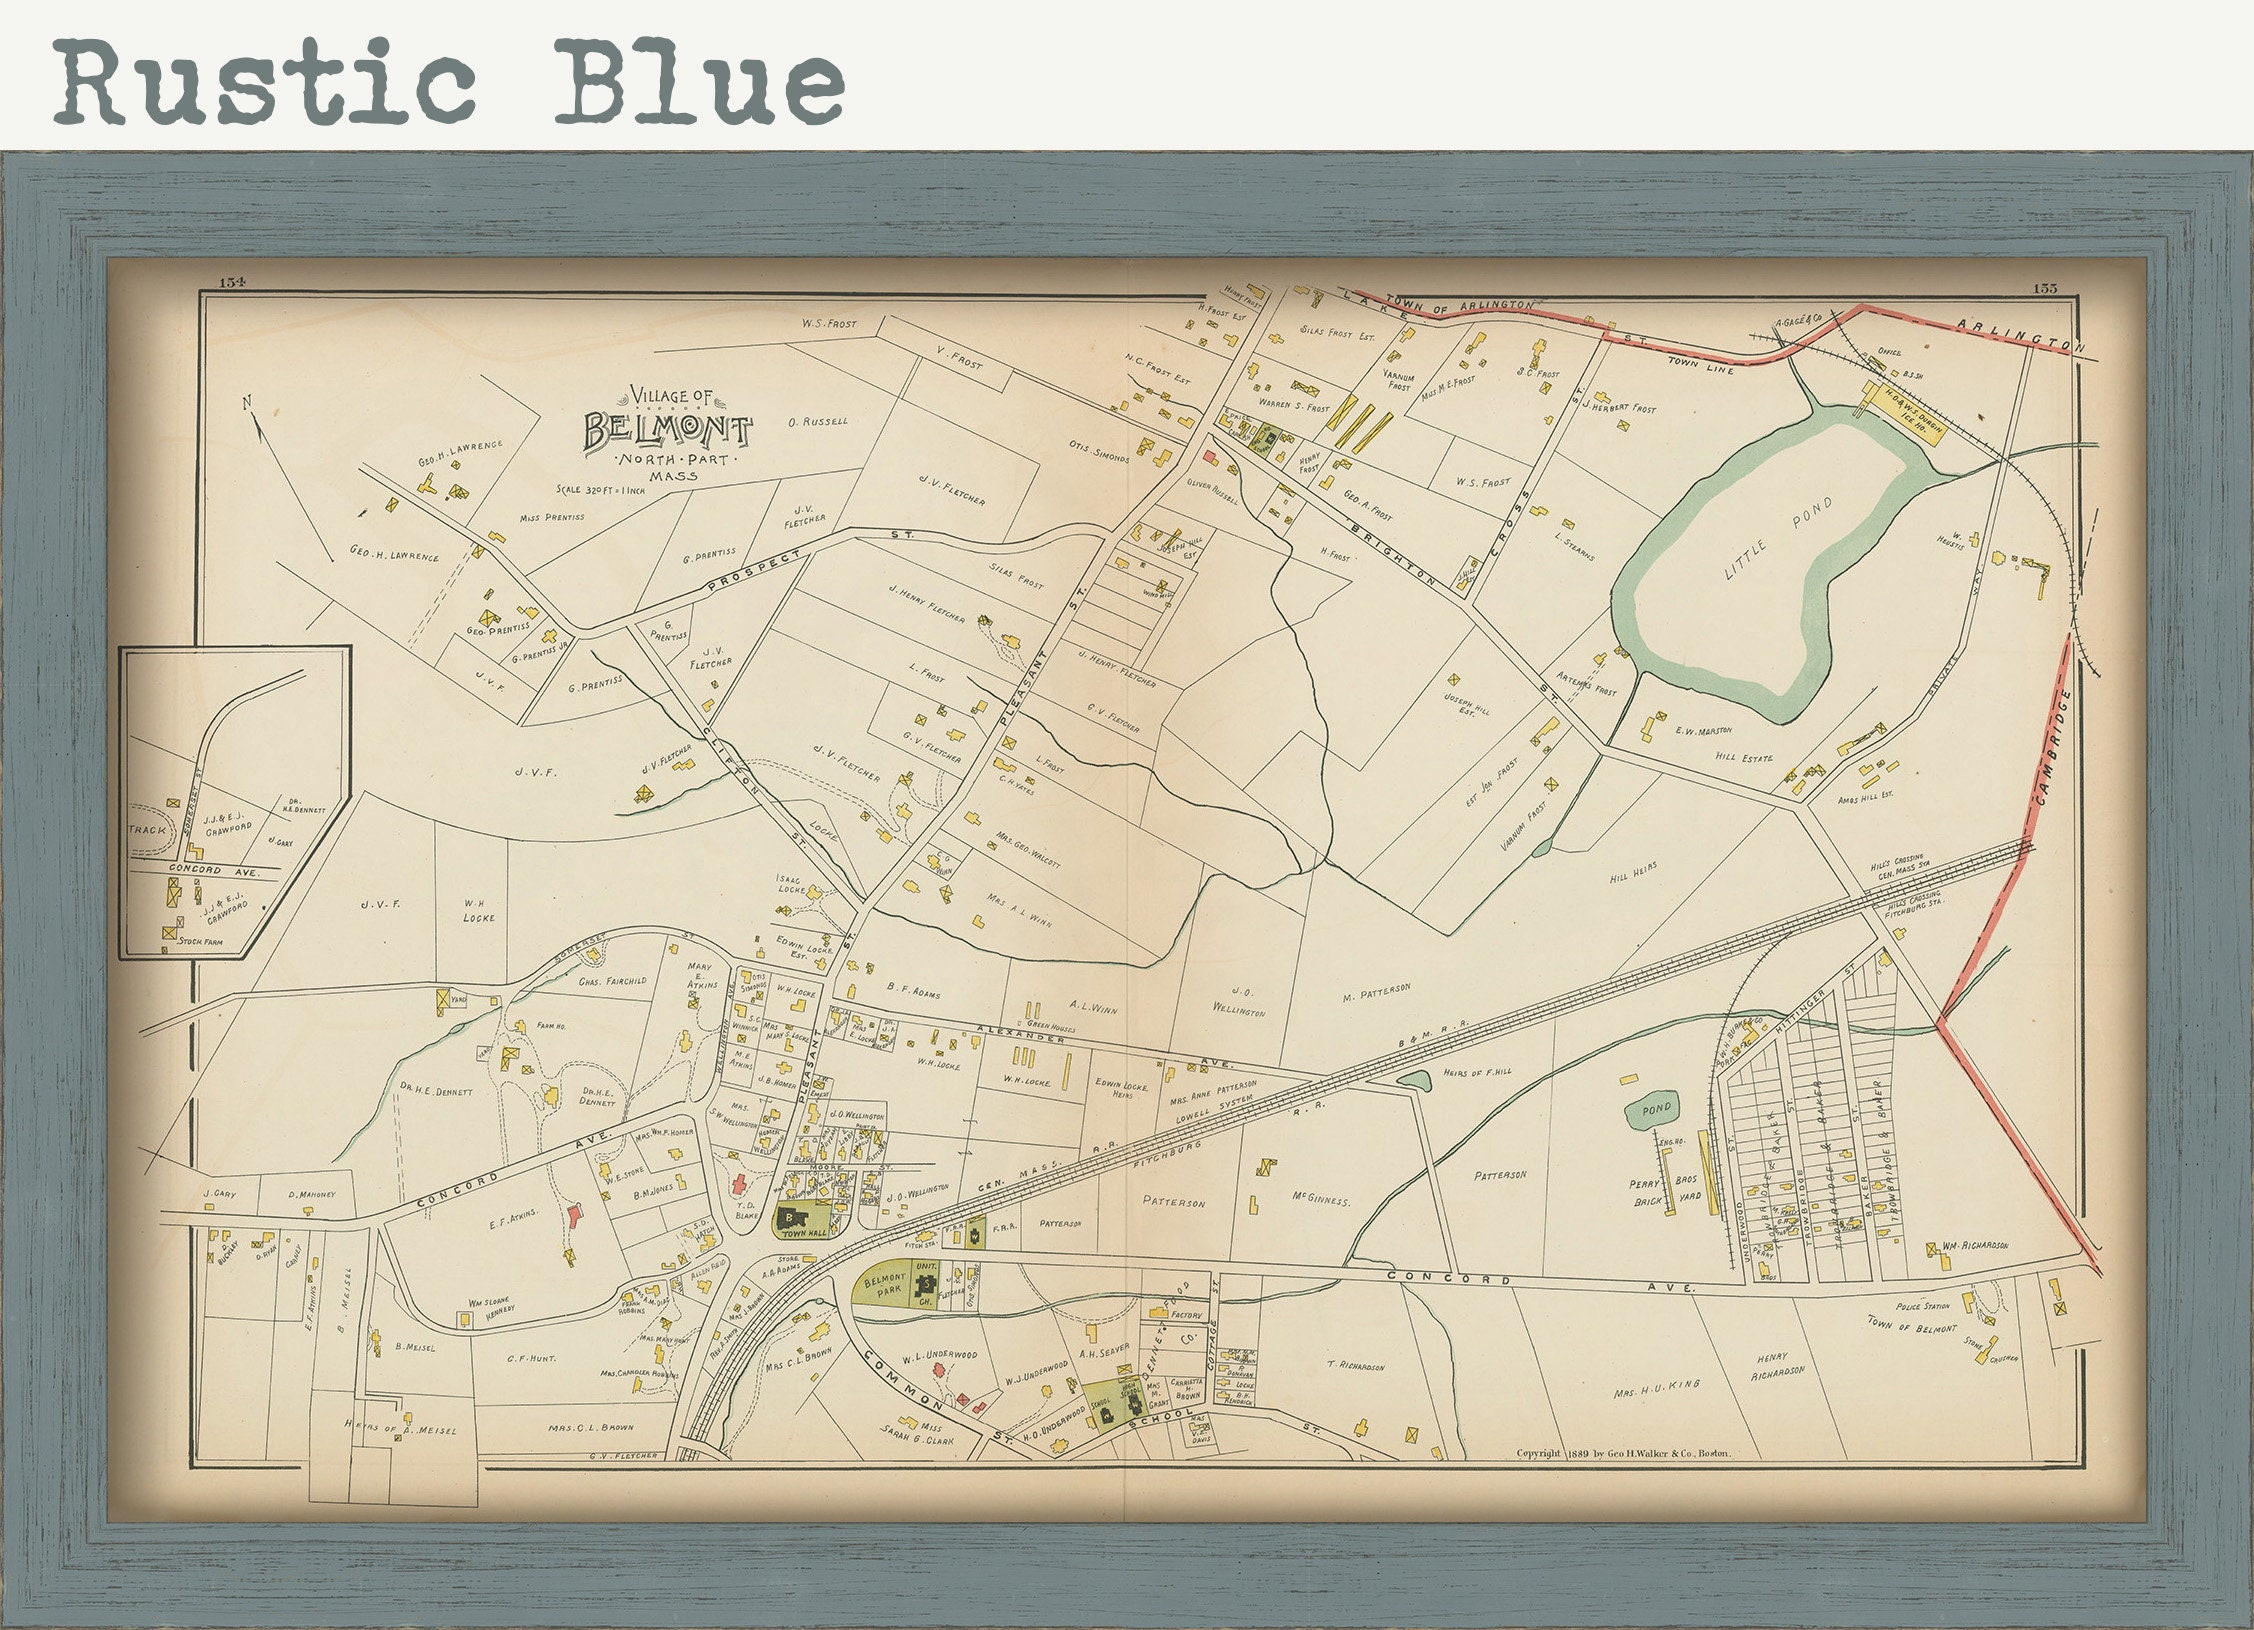Click the 'Chas. Fairchild' parcel name
The image size is (2254, 1630).
click(612, 981)
